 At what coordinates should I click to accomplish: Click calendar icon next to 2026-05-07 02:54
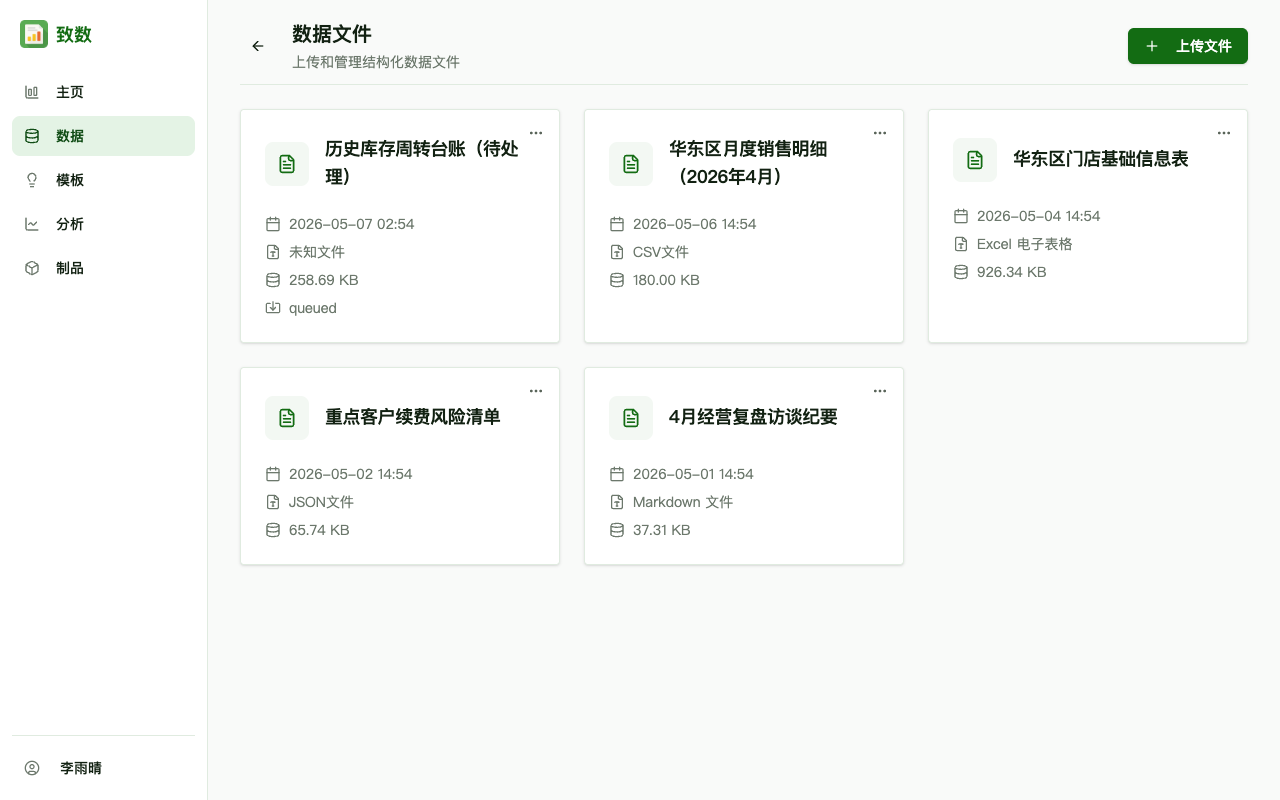pyautogui.click(x=273, y=224)
